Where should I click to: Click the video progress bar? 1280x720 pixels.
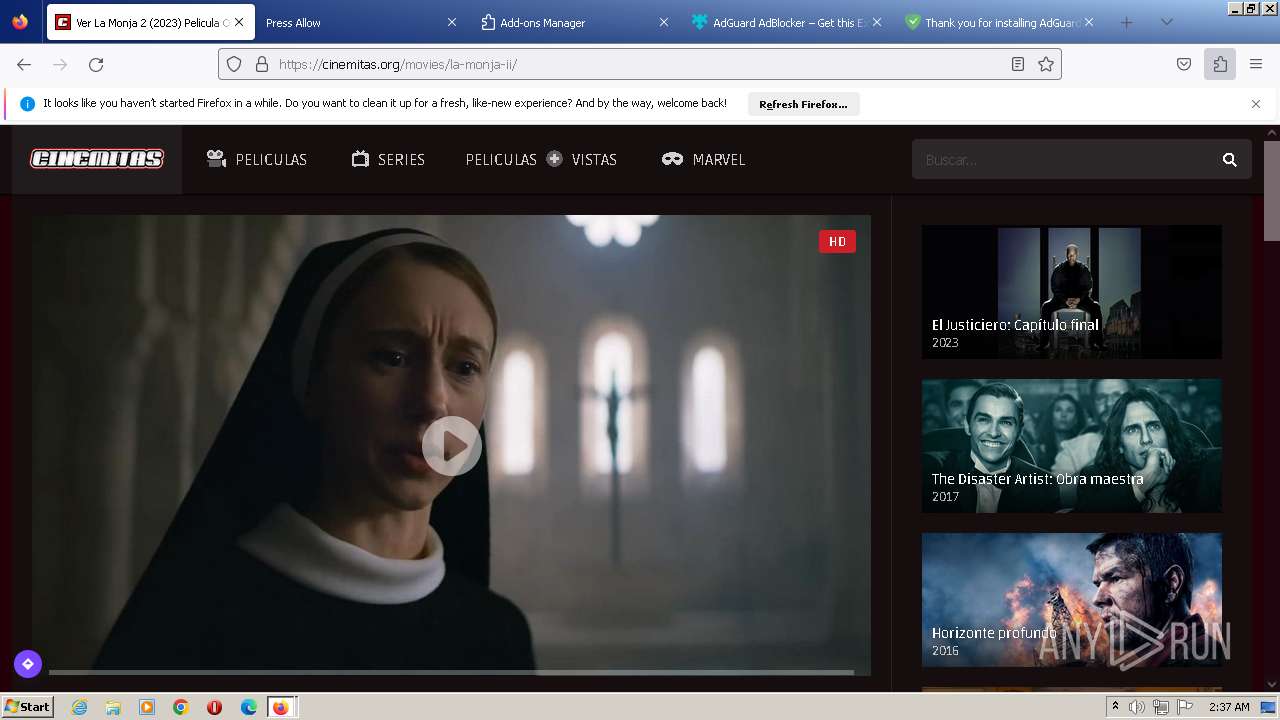click(x=451, y=672)
